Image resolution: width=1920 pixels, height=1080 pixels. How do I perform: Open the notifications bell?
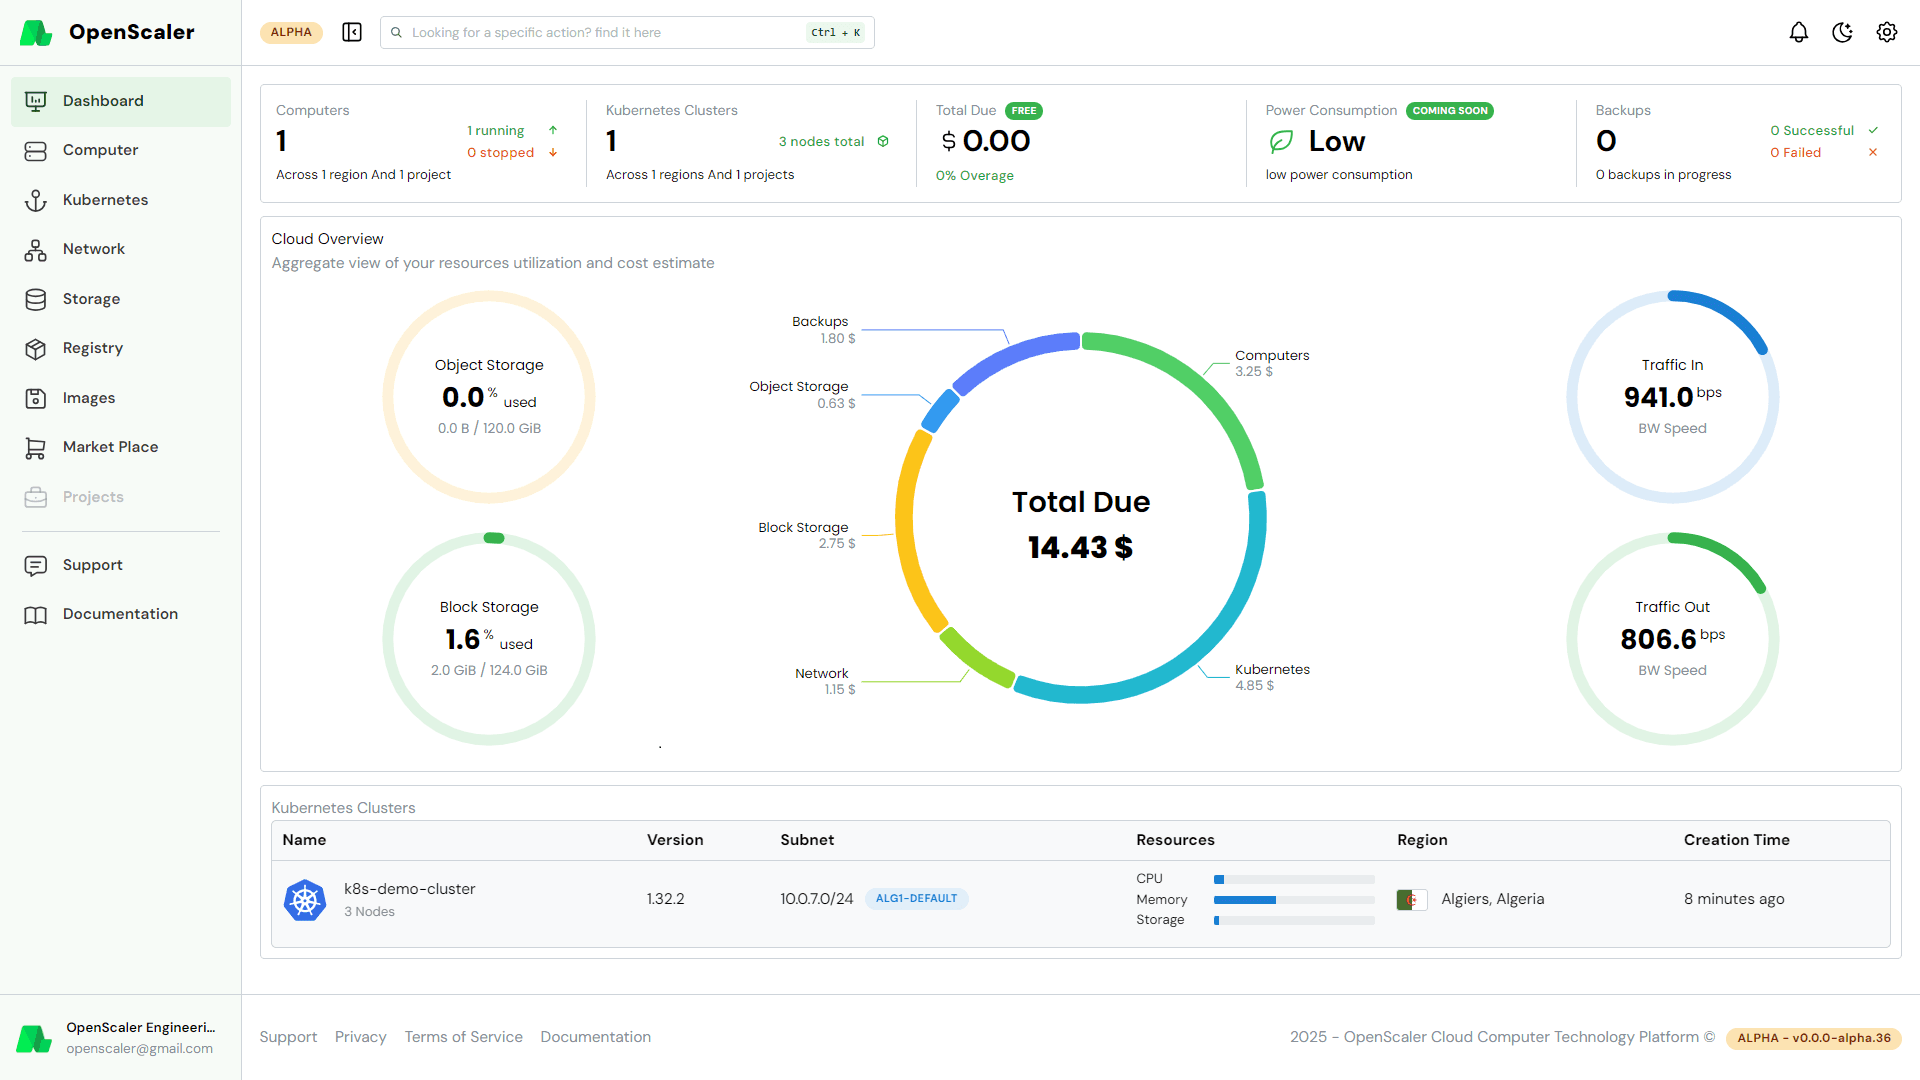1798,32
